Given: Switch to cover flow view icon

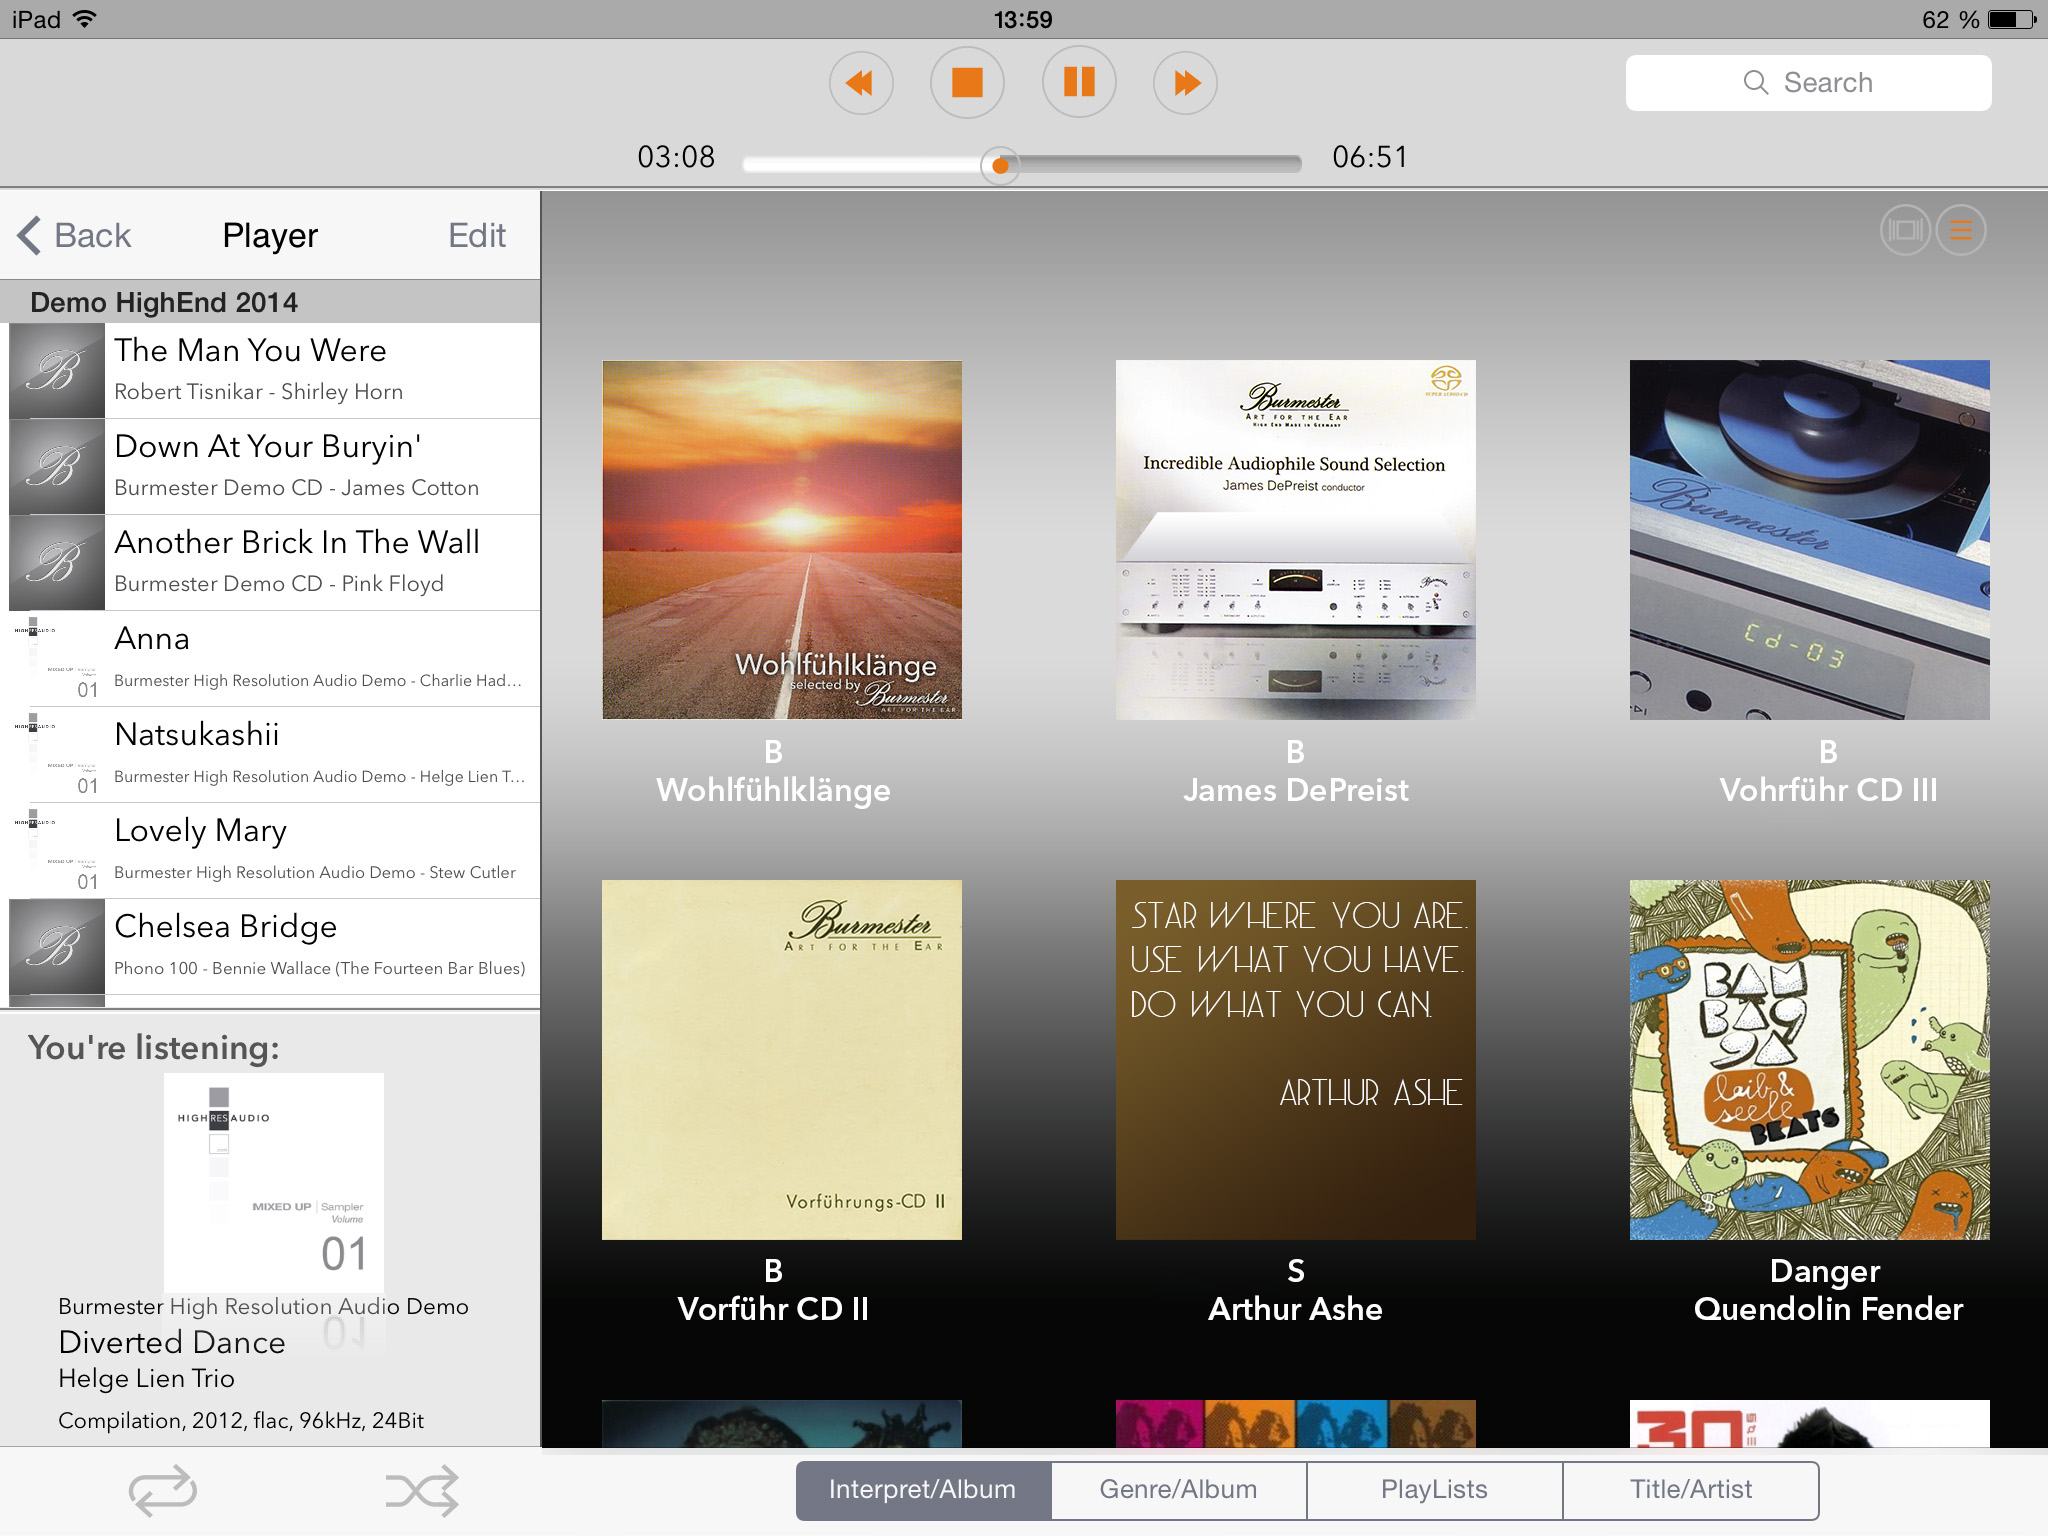Looking at the screenshot, I should [x=1905, y=231].
